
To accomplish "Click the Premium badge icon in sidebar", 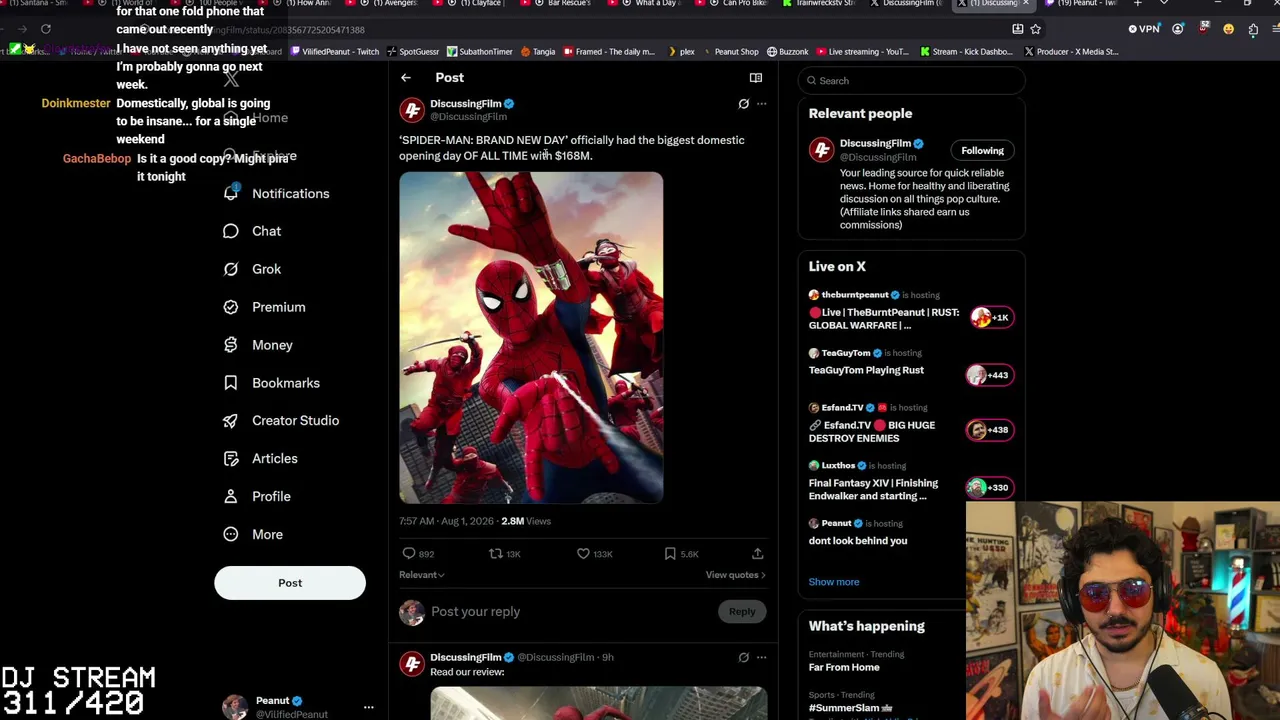I will pyautogui.click(x=231, y=307).
